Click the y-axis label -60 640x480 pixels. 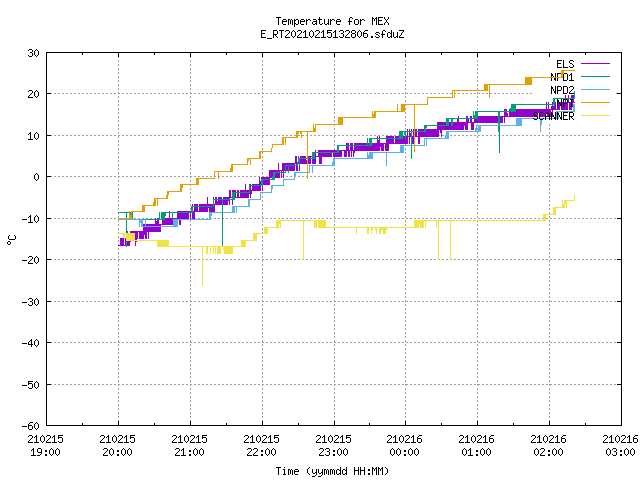[x=31, y=426]
